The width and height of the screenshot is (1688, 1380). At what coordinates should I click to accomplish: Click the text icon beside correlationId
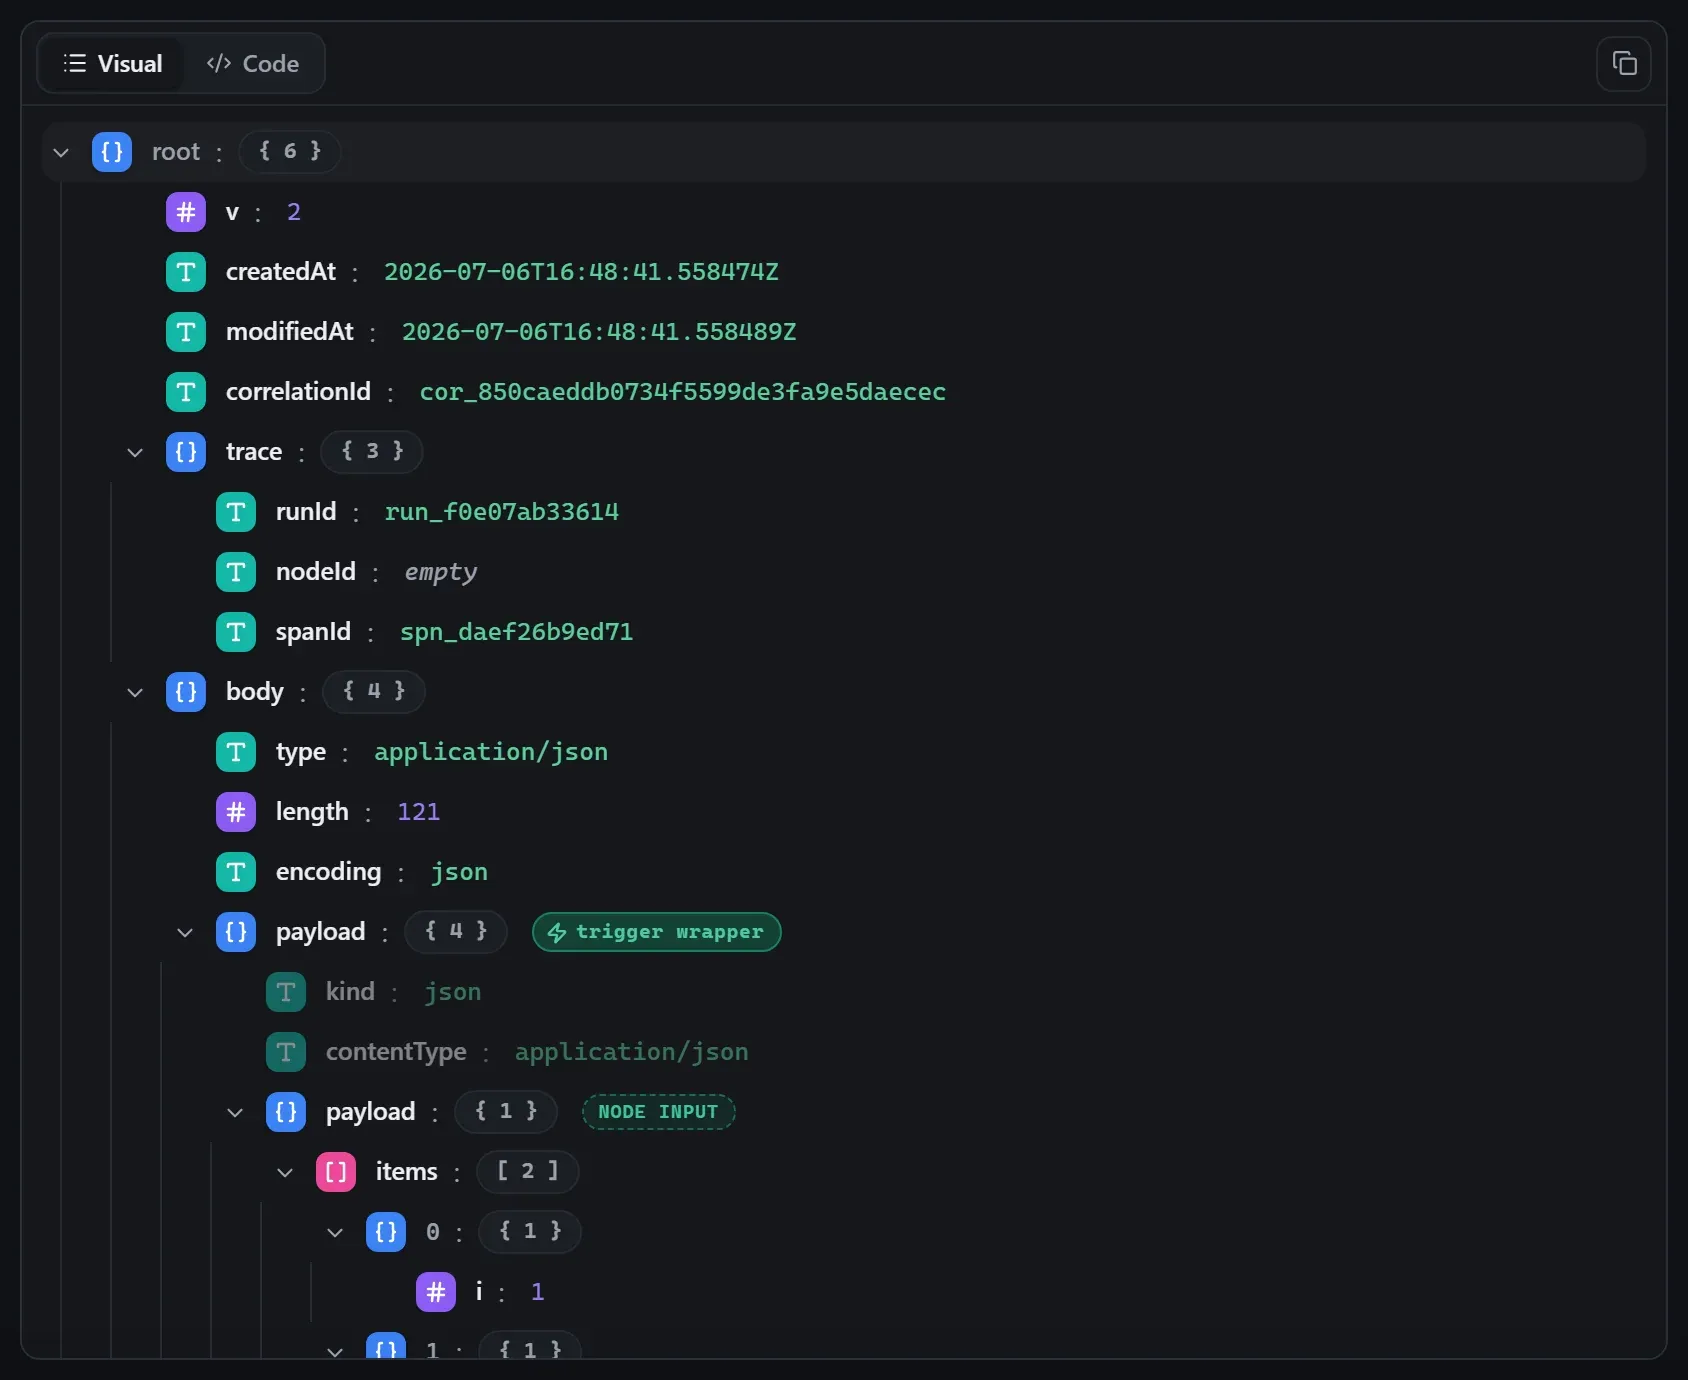pyautogui.click(x=186, y=392)
